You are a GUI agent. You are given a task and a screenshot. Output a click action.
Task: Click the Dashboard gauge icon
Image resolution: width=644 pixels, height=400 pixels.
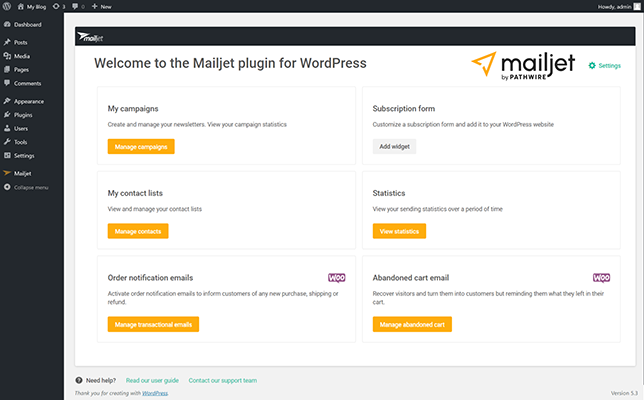tap(7, 24)
